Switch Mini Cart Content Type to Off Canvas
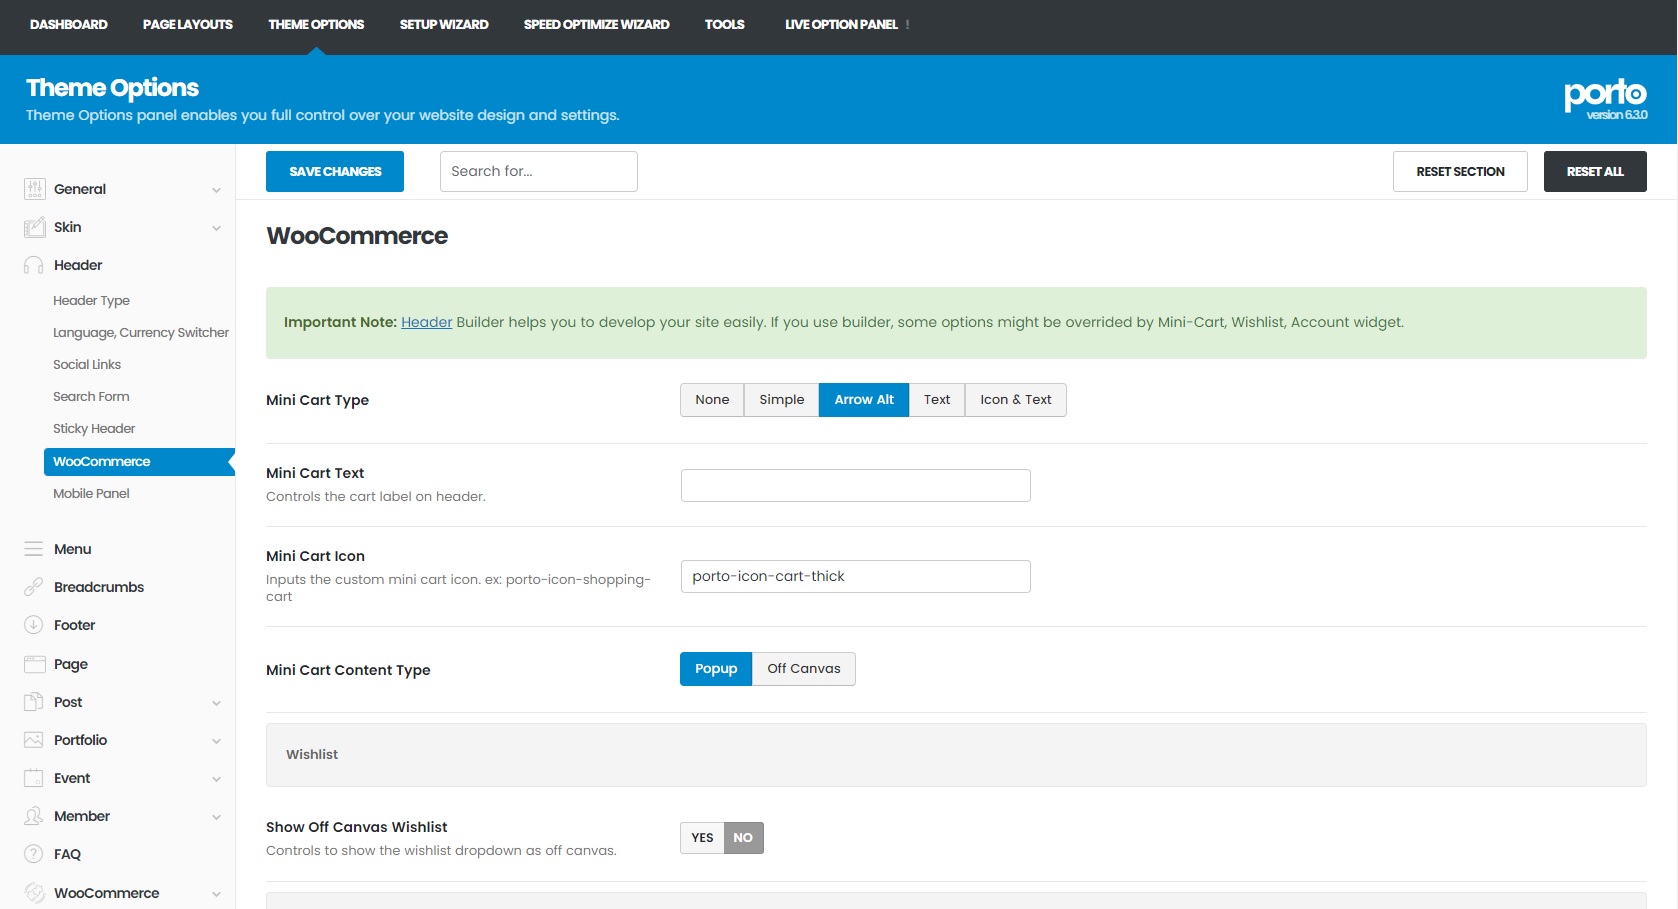Image resolution: width=1678 pixels, height=909 pixels. click(x=803, y=668)
